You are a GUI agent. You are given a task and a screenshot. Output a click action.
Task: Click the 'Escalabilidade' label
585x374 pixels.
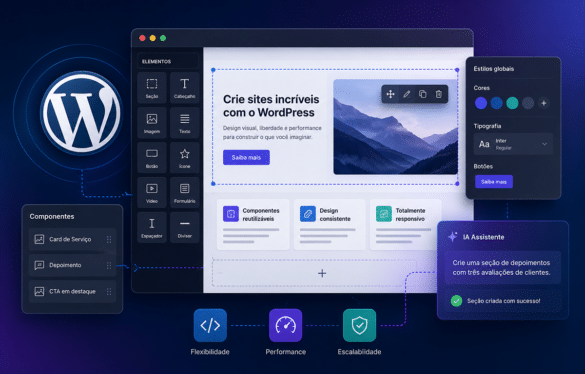pos(359,352)
